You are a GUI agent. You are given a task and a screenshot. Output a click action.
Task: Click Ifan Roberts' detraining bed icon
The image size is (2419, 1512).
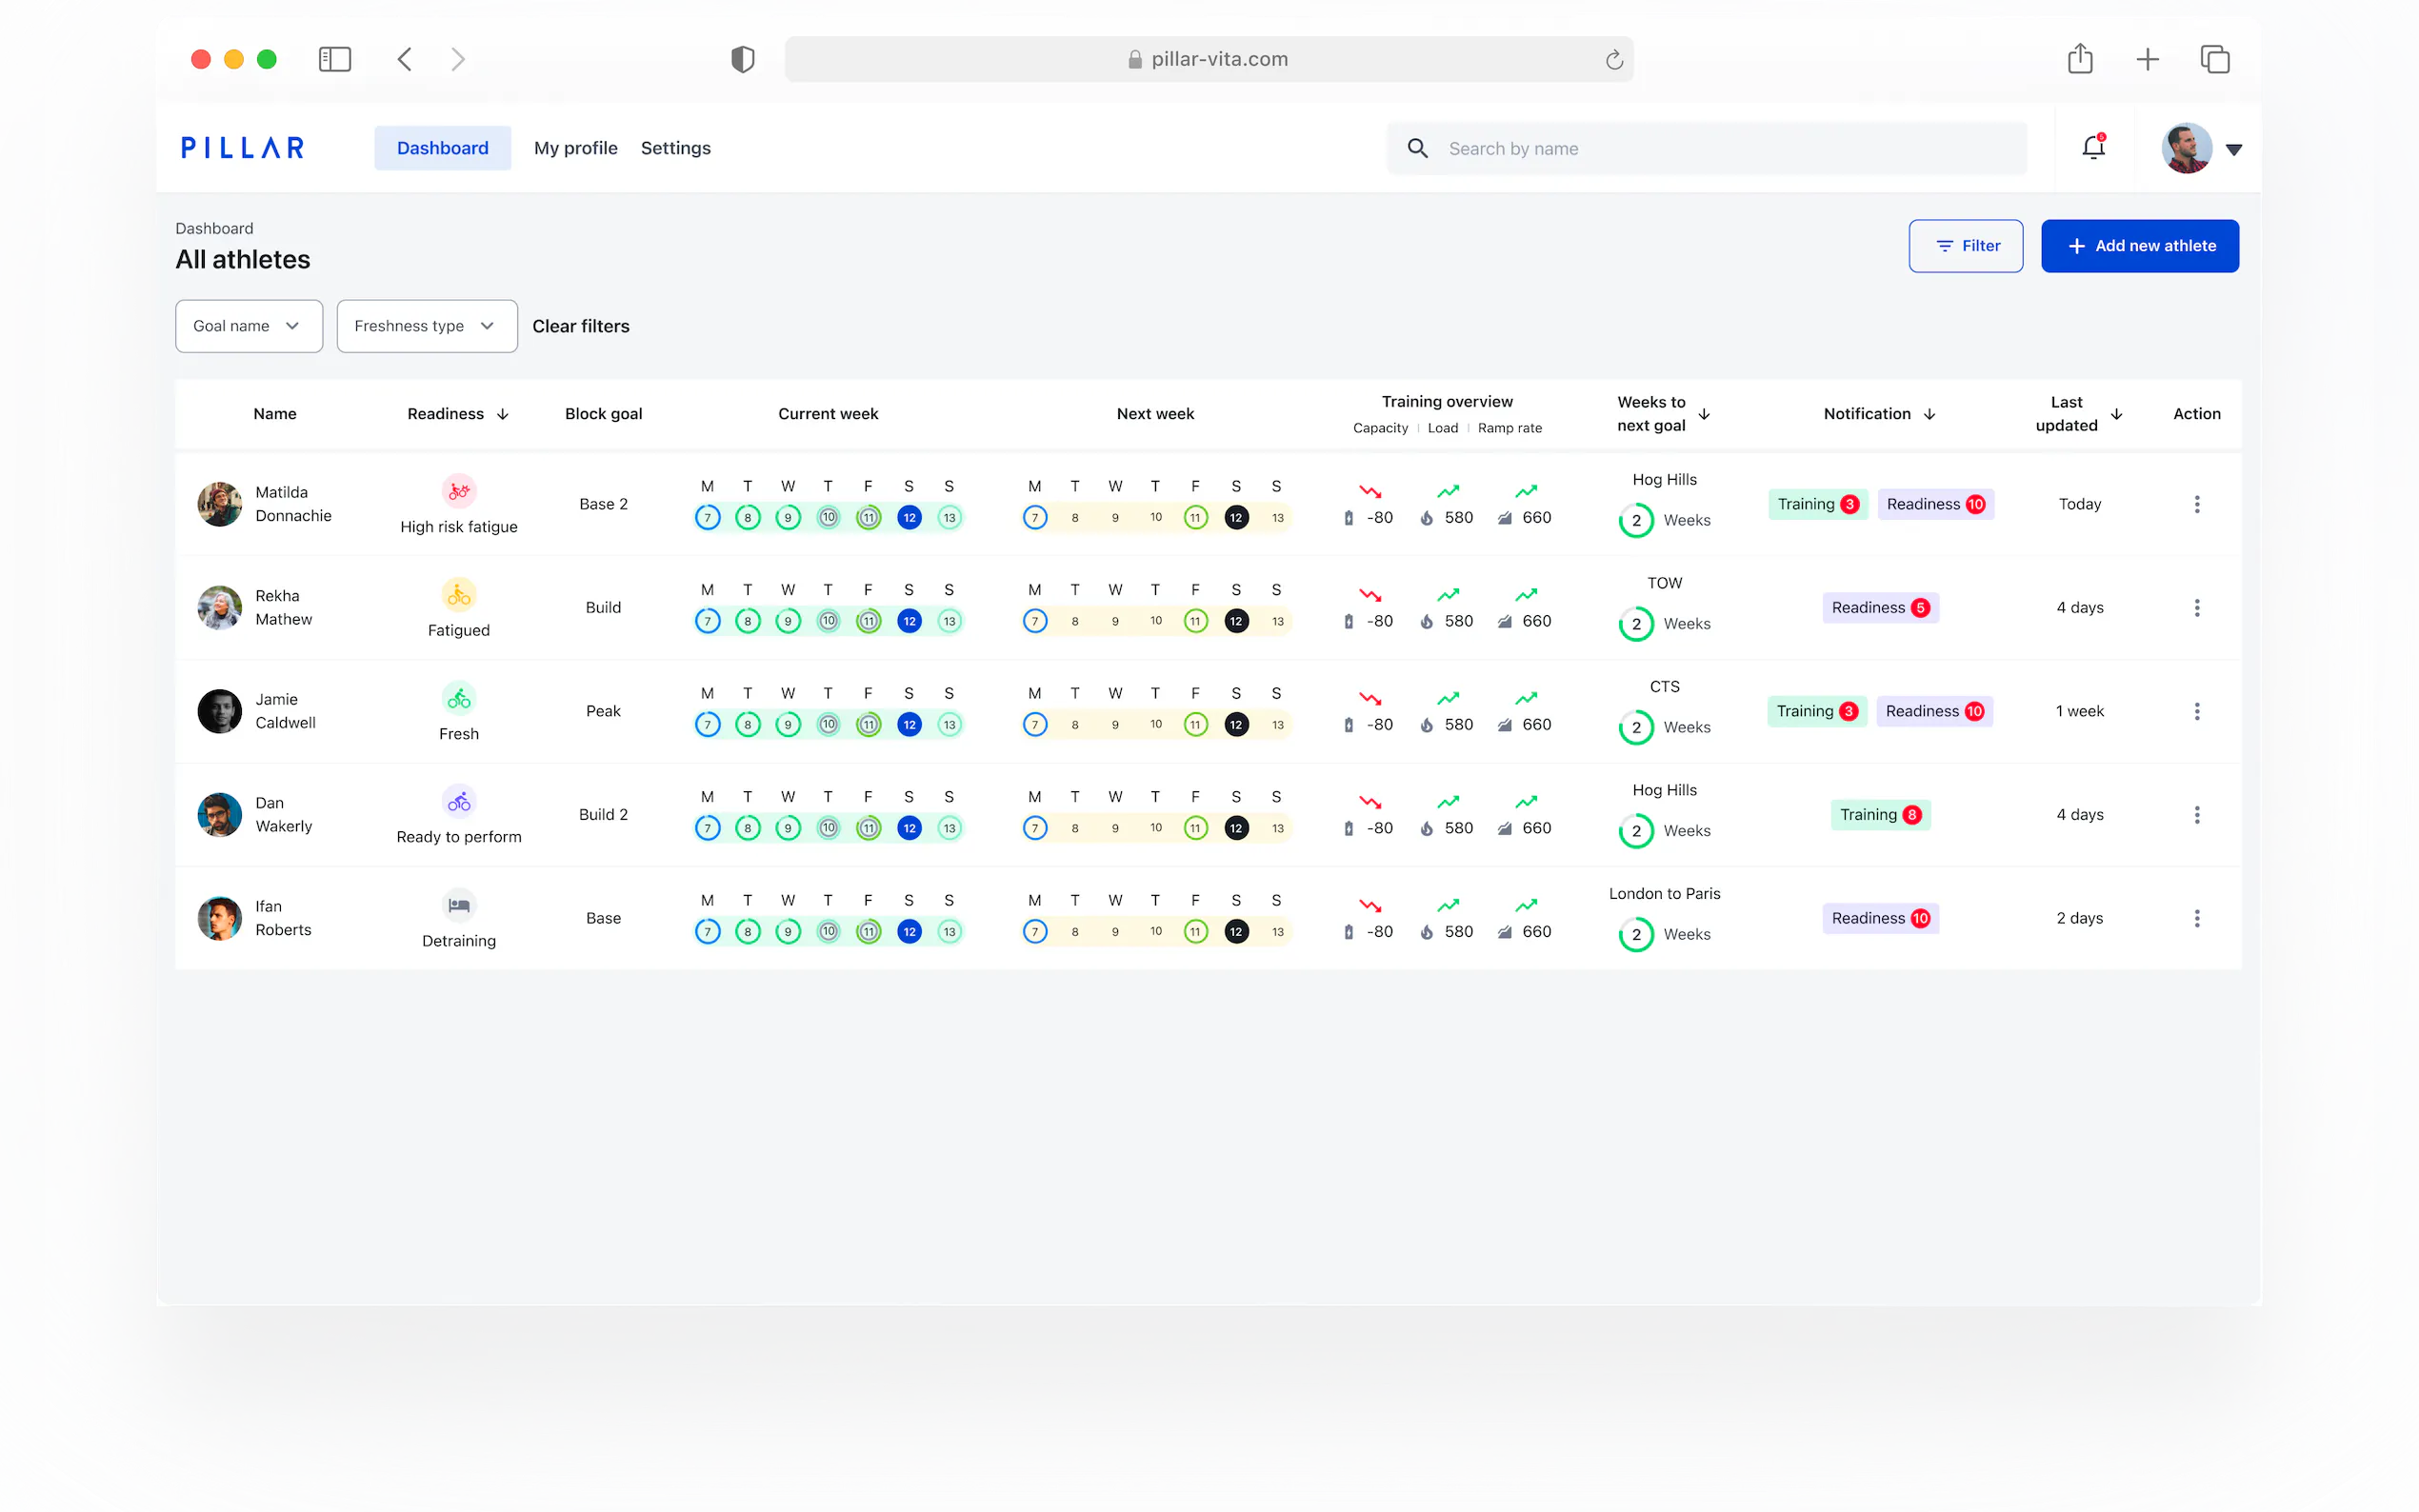click(459, 905)
